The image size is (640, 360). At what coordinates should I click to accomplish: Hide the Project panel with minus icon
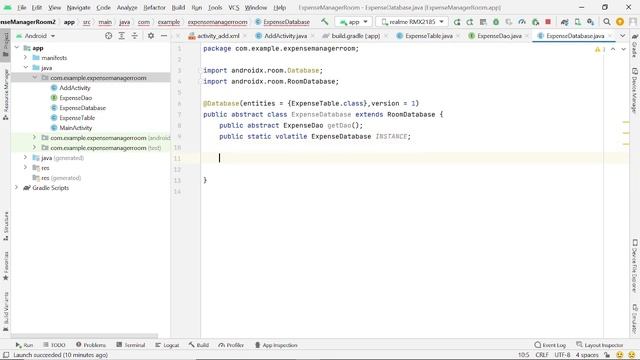click(164, 36)
